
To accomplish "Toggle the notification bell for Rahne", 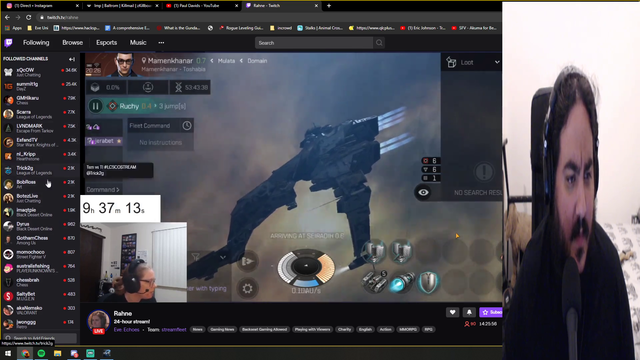I will pos(469,312).
